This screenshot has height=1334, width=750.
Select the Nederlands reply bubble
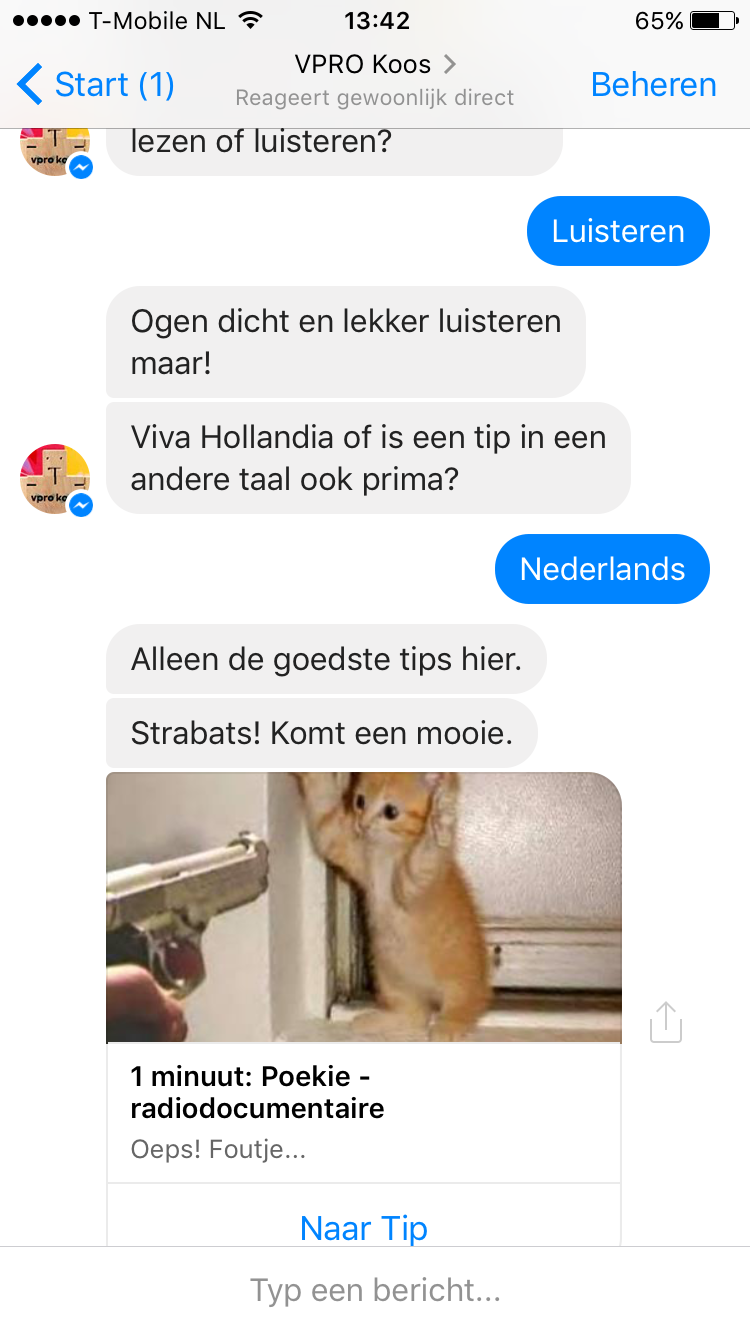tap(602, 569)
